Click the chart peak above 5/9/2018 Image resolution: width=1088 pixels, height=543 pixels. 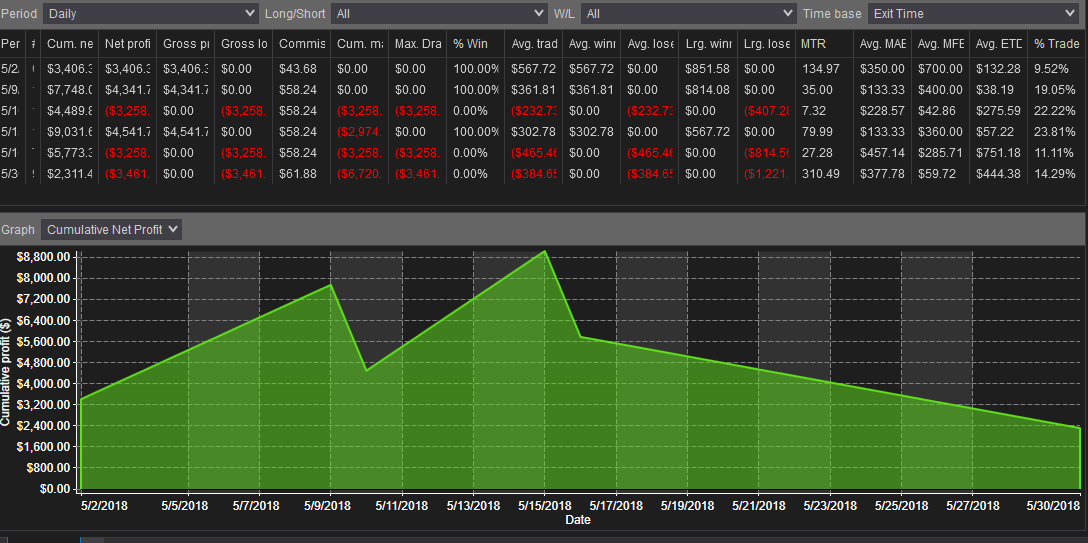coord(330,284)
